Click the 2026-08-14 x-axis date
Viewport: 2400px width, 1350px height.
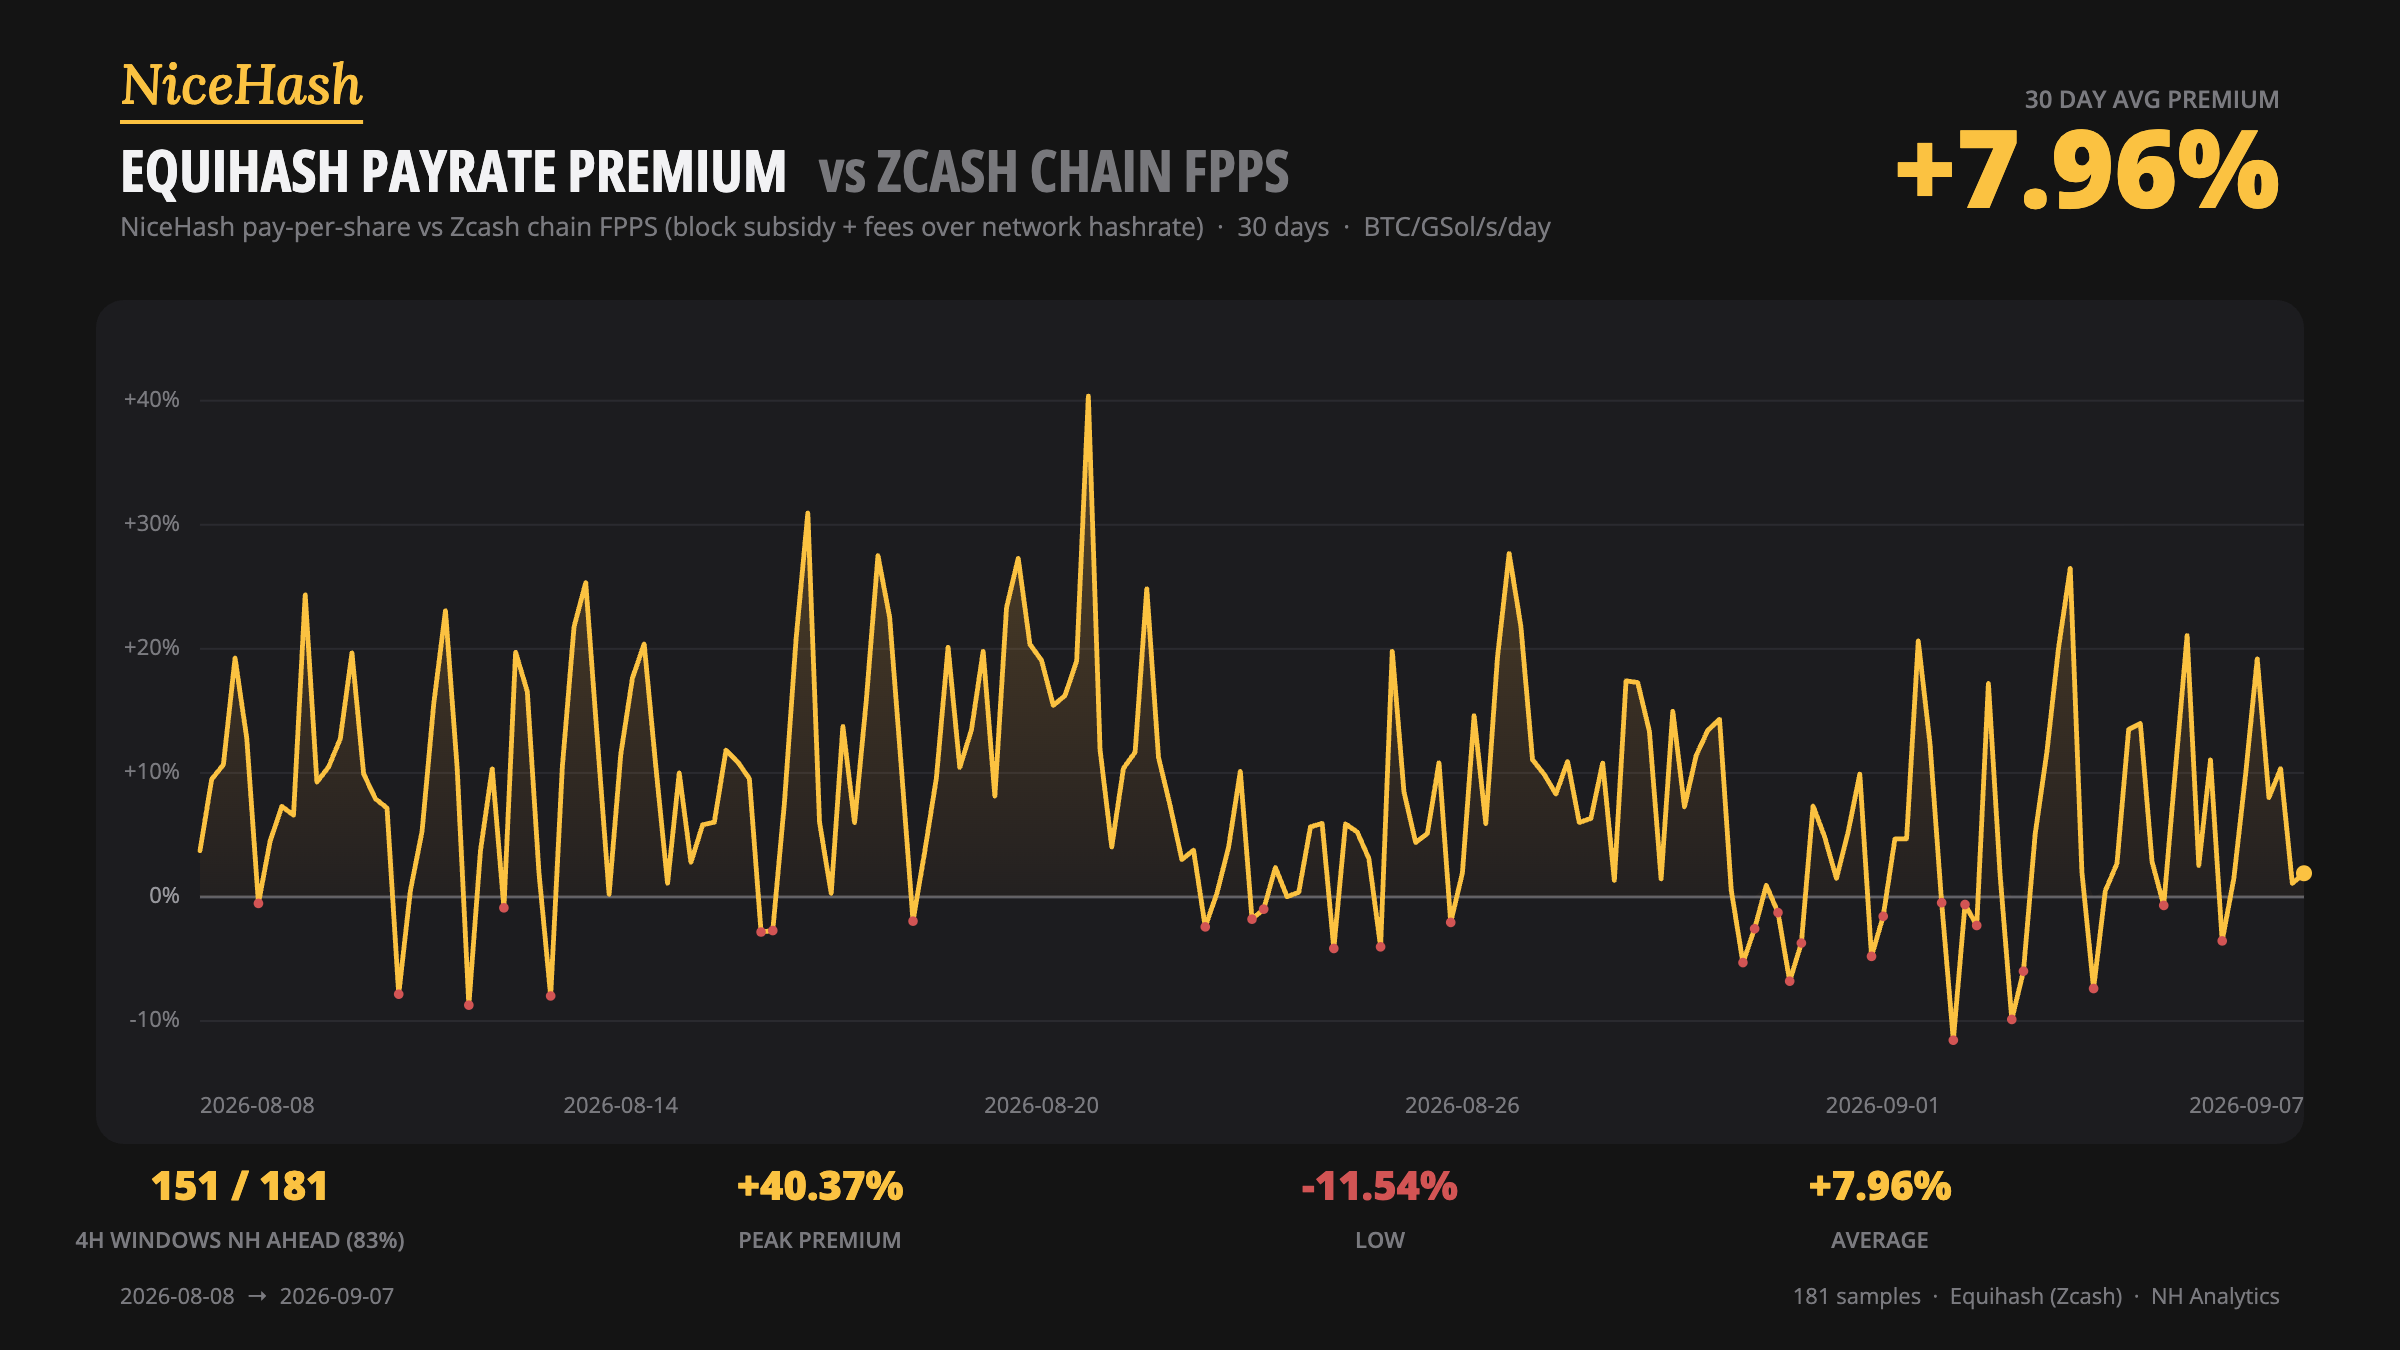pyautogui.click(x=620, y=1106)
